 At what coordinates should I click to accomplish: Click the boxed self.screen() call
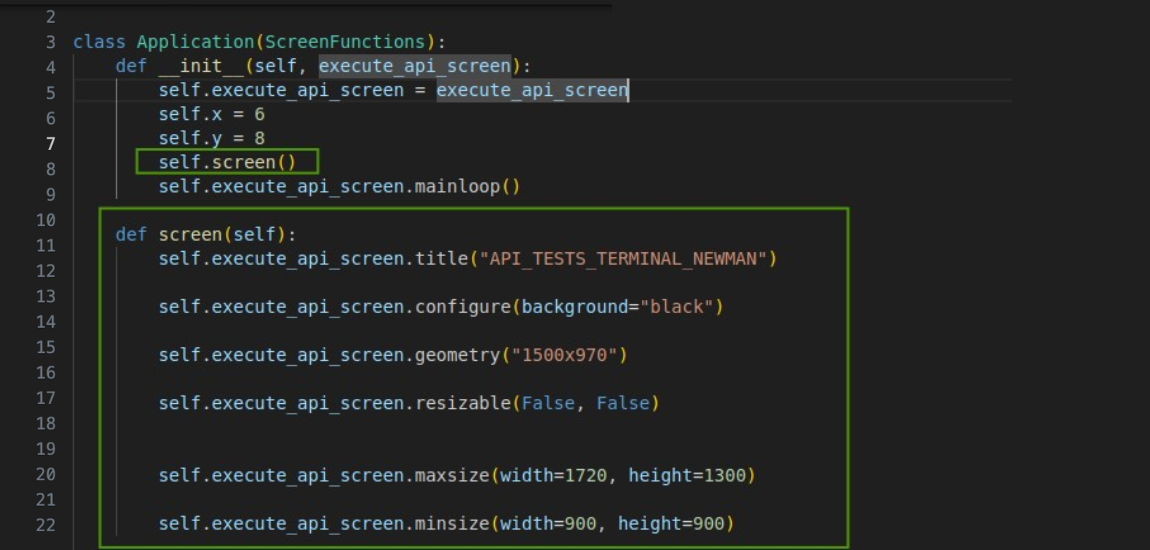[x=227, y=162]
